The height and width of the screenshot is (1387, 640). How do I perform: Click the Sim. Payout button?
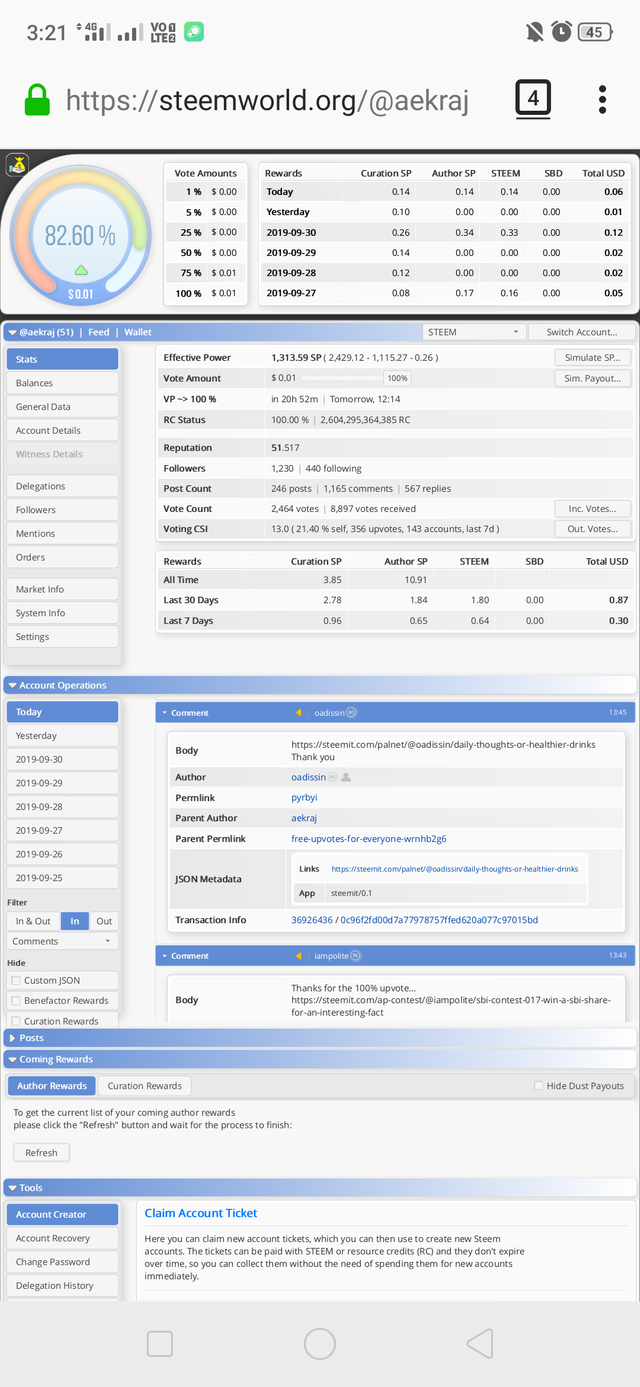593,378
